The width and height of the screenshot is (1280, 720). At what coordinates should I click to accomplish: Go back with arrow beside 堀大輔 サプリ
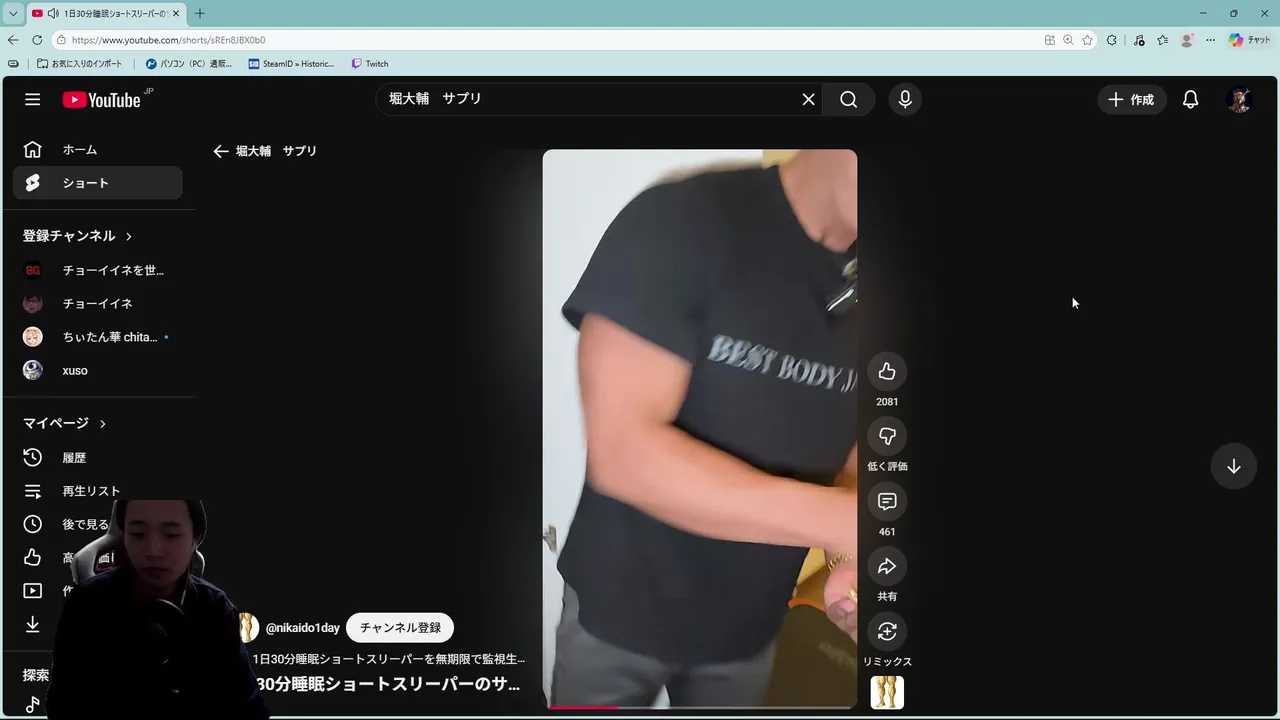[x=221, y=151]
